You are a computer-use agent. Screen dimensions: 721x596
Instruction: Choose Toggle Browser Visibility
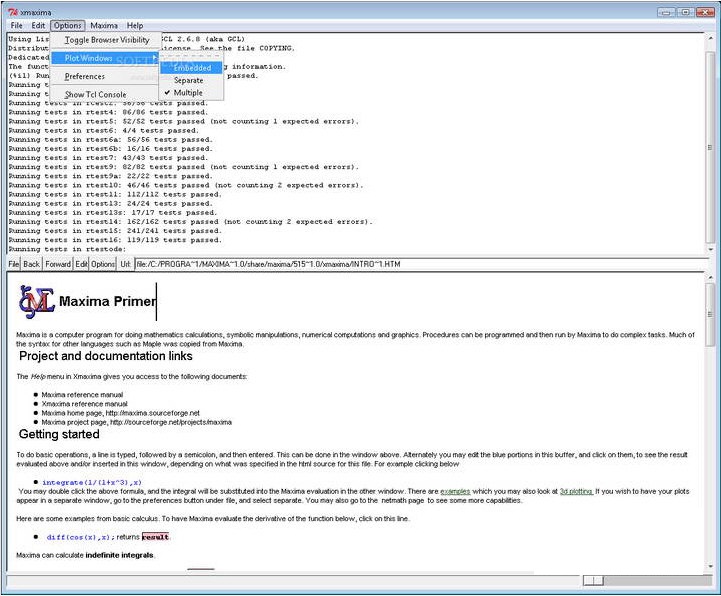click(x=107, y=40)
